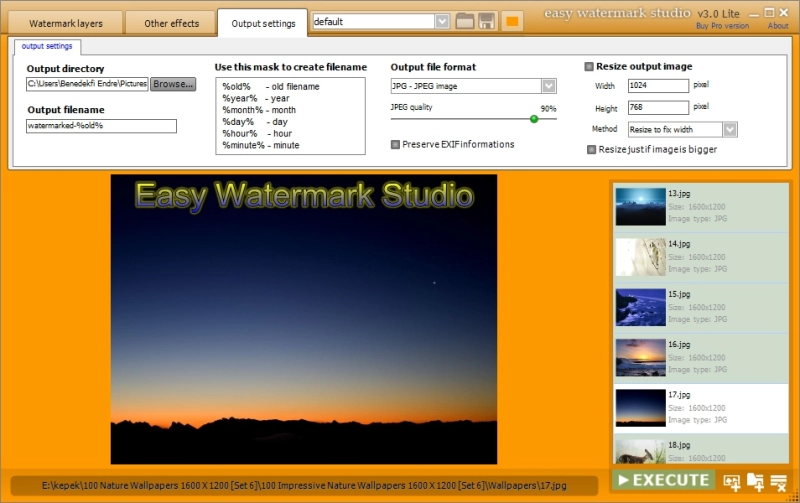This screenshot has height=503, width=800.
Task: Click the Output directory path field
Action: point(87,84)
